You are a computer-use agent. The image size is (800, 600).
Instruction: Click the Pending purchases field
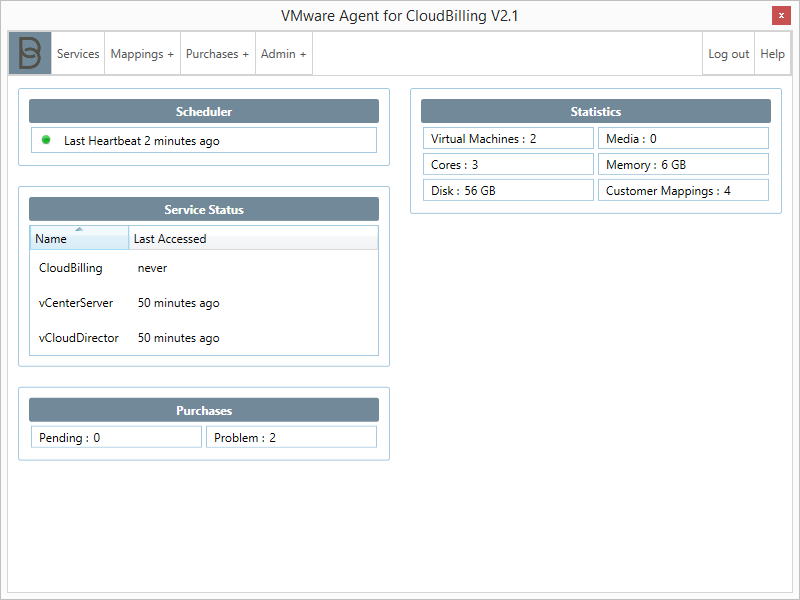(116, 436)
